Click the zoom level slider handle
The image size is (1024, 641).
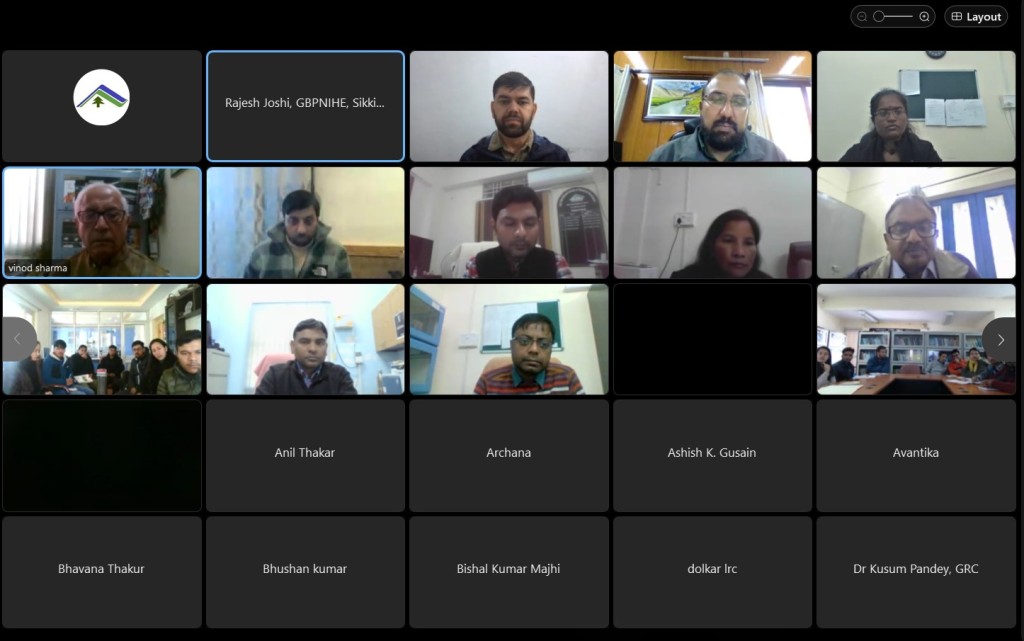click(x=879, y=16)
